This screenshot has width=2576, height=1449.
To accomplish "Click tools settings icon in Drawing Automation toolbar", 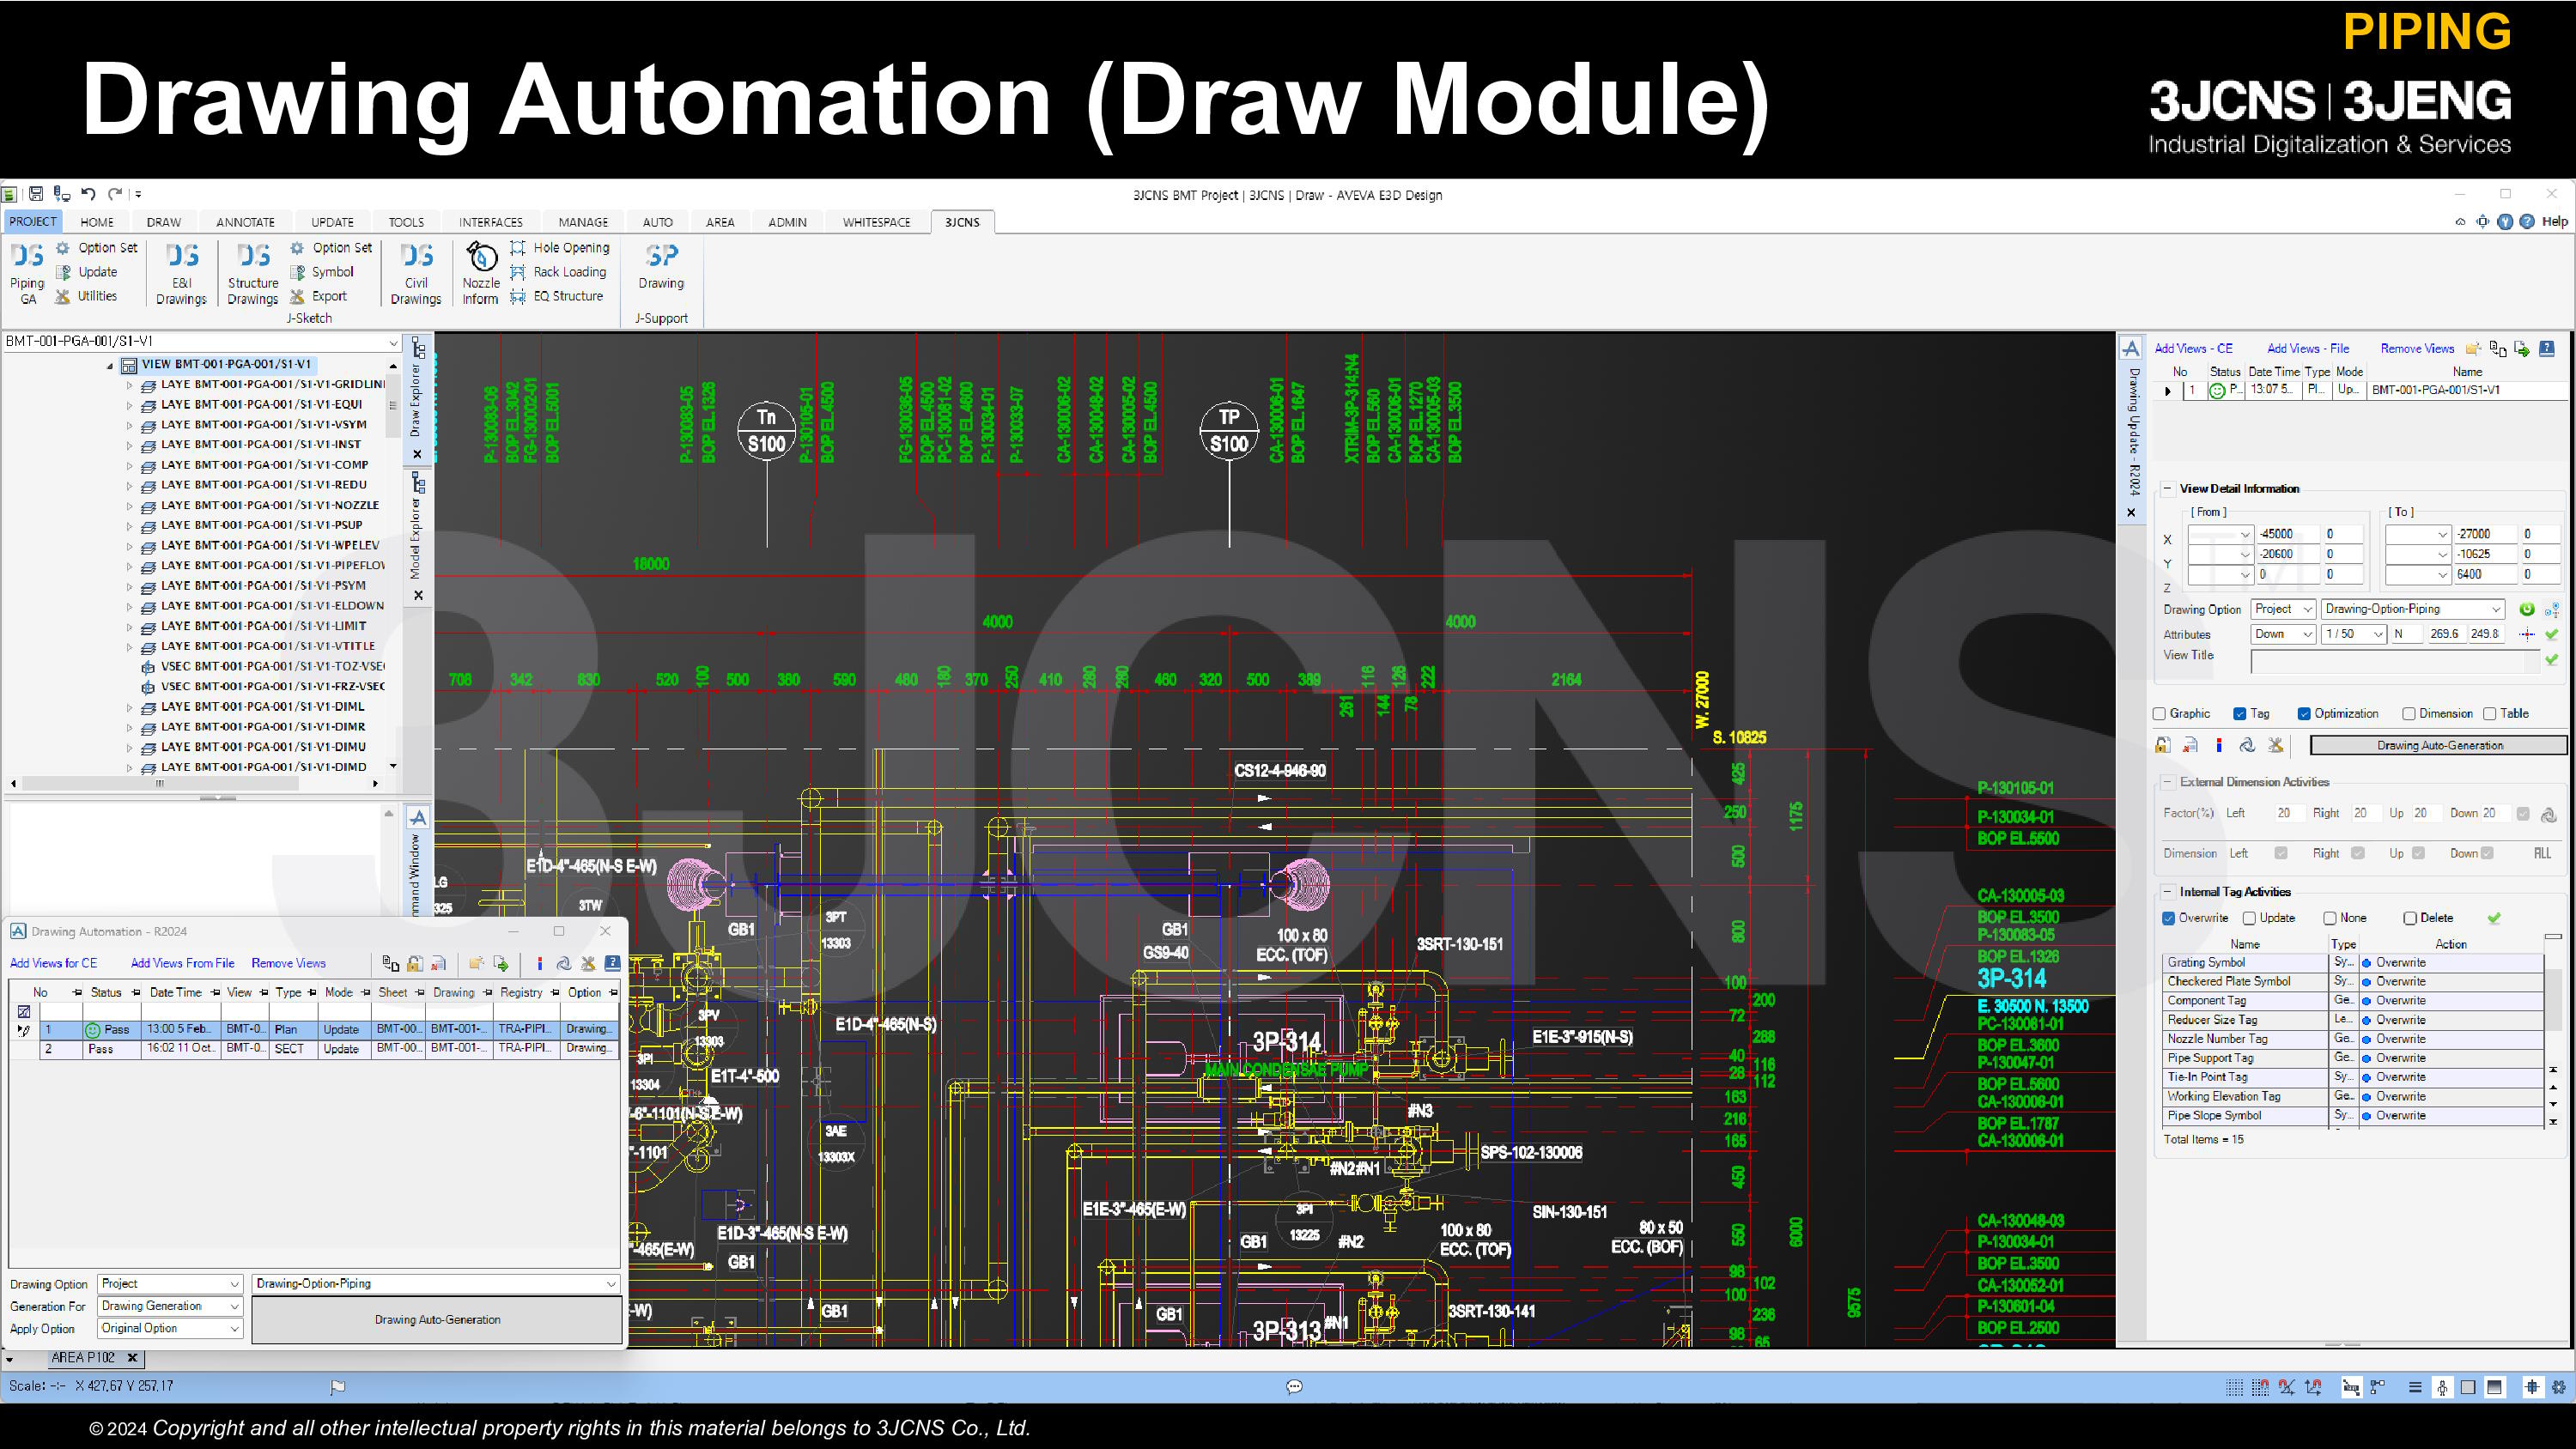I will pos(588,963).
